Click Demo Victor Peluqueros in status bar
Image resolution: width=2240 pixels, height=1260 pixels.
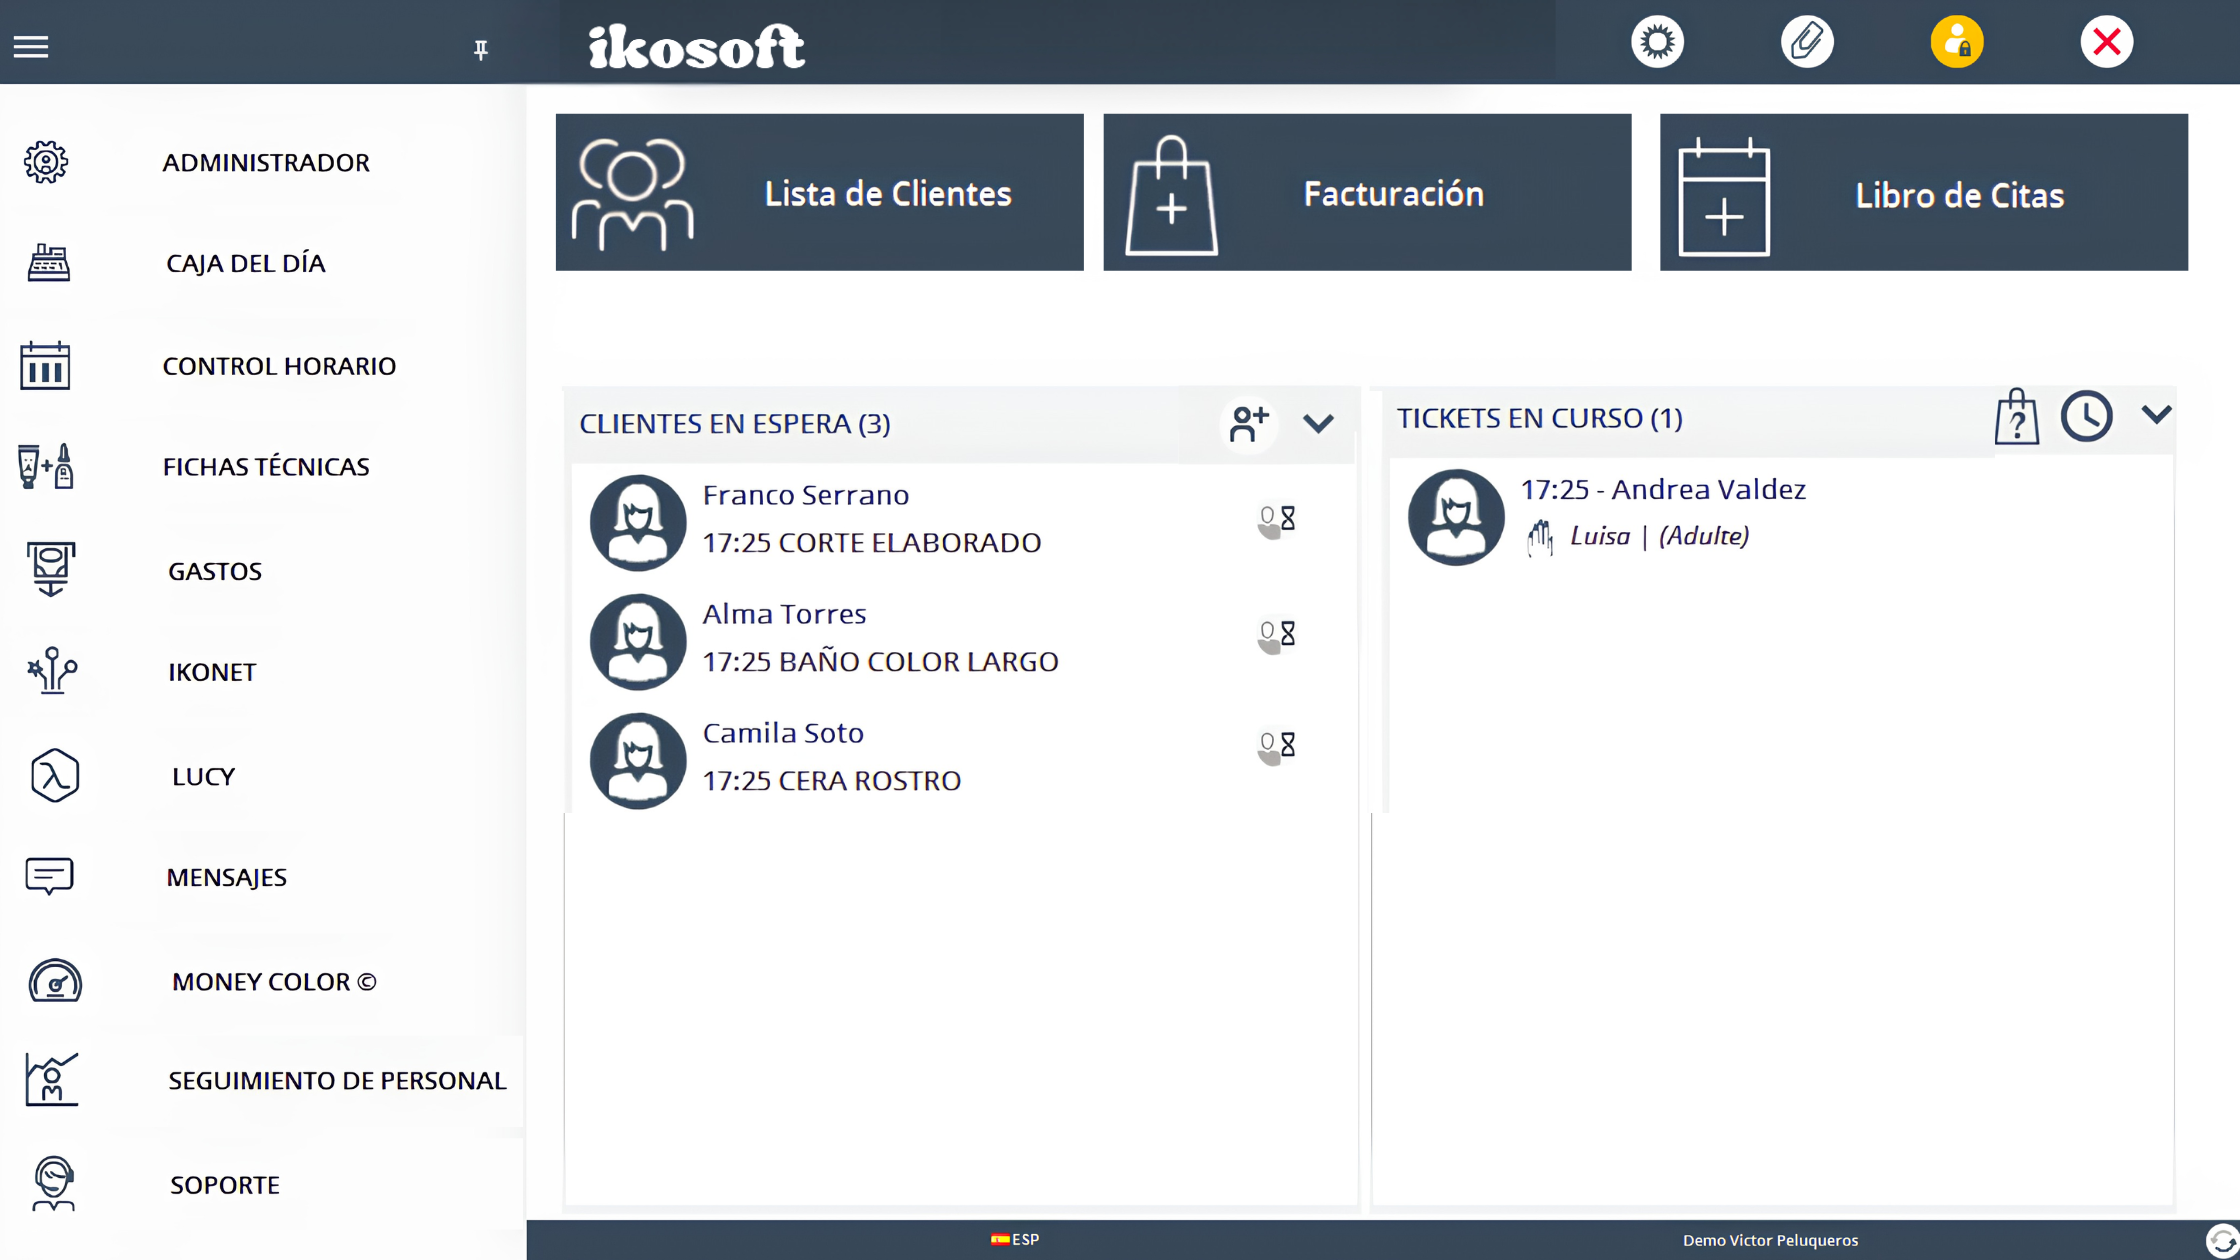click(x=1770, y=1240)
